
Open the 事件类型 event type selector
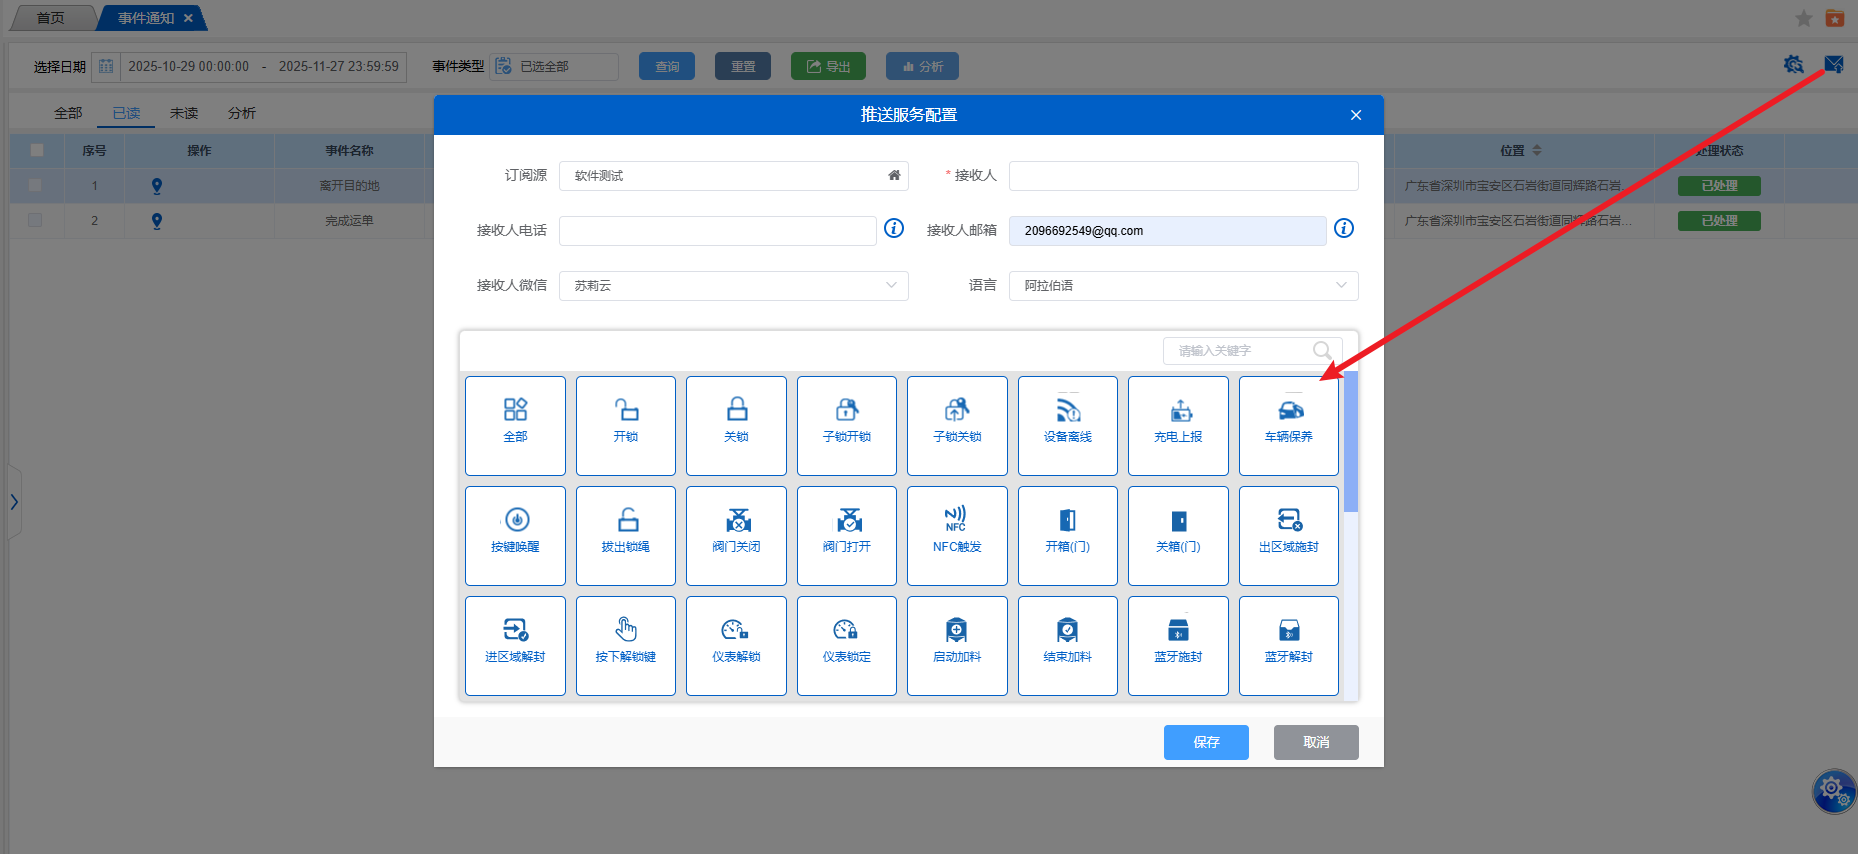pos(555,67)
